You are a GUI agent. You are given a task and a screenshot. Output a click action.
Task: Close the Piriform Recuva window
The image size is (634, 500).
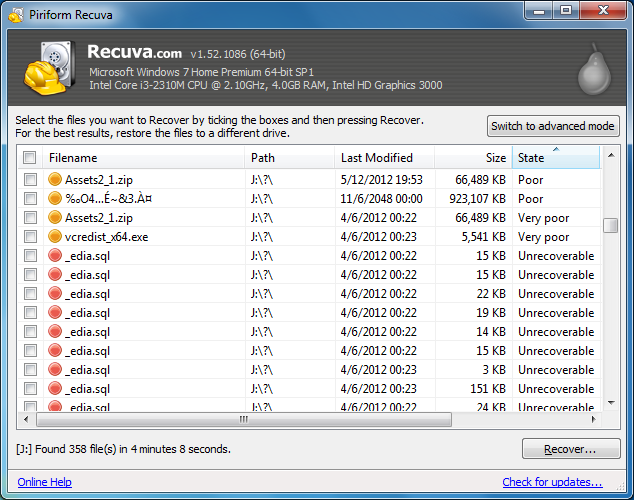tap(603, 11)
